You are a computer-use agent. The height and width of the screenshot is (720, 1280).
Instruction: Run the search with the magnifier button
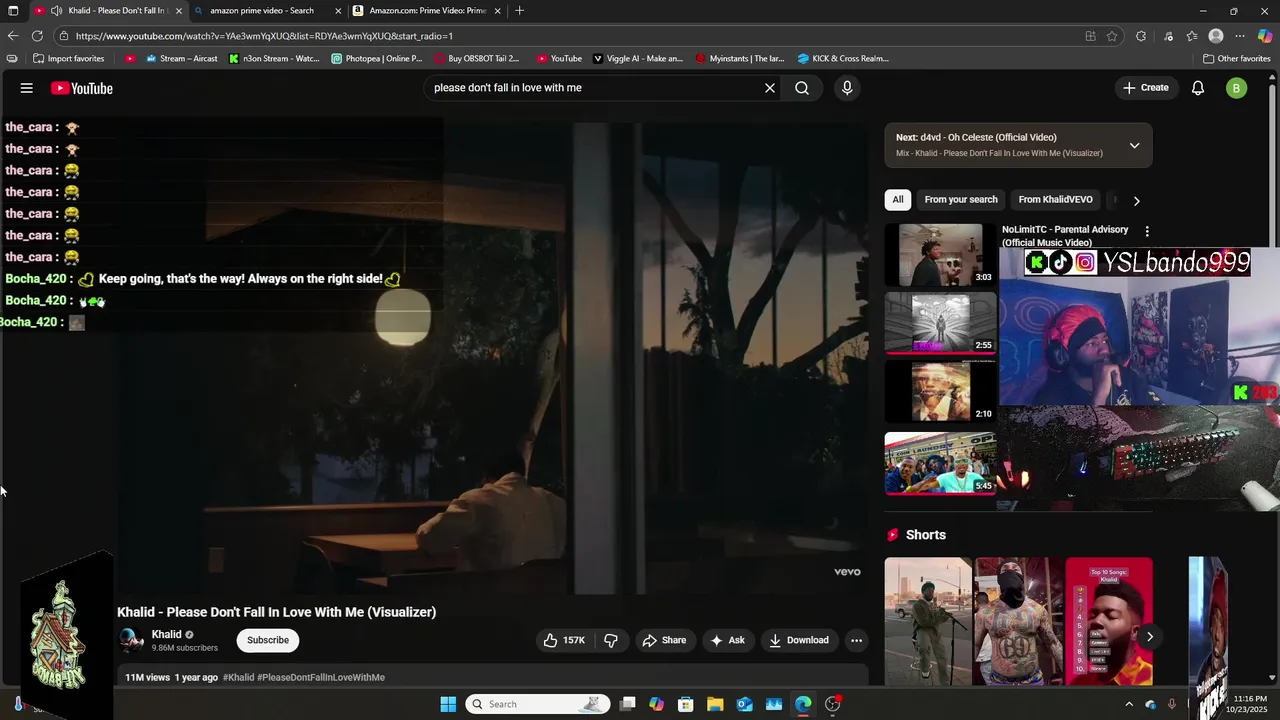pyautogui.click(x=802, y=88)
